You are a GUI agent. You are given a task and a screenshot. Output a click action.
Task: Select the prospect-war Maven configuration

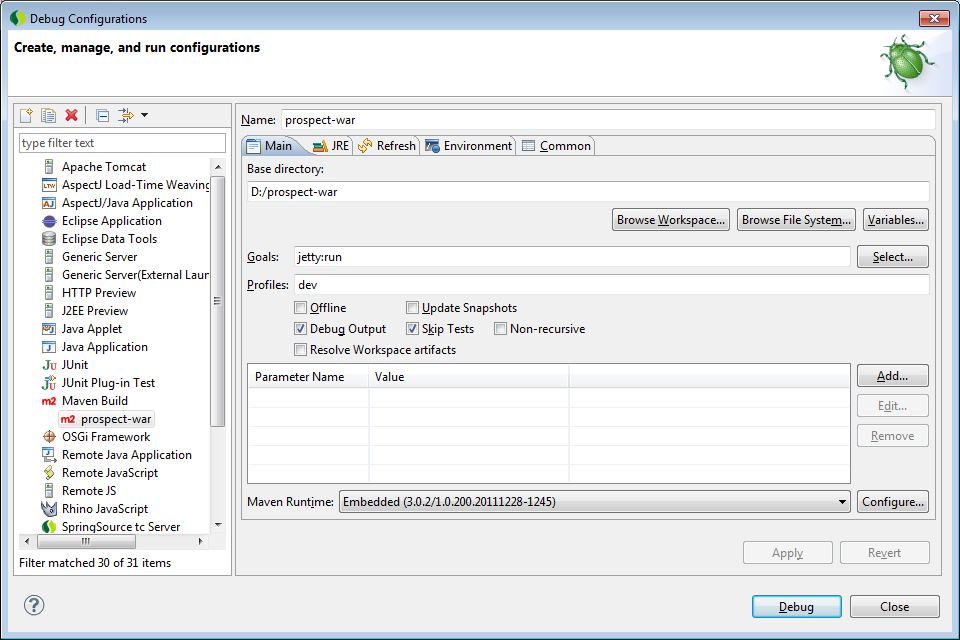107,419
